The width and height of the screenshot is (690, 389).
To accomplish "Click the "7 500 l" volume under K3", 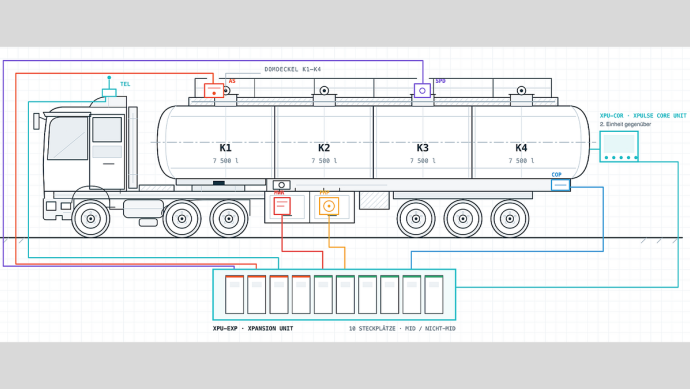I will [x=422, y=161].
